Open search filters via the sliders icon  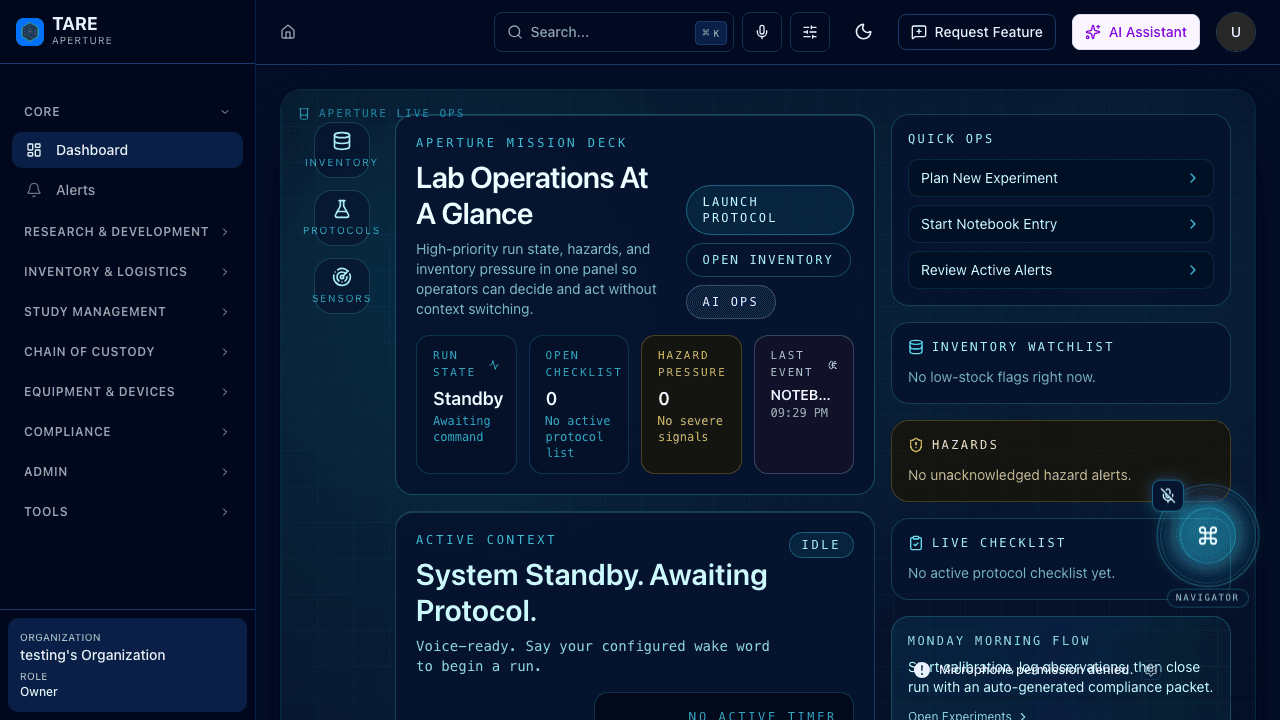tap(809, 32)
